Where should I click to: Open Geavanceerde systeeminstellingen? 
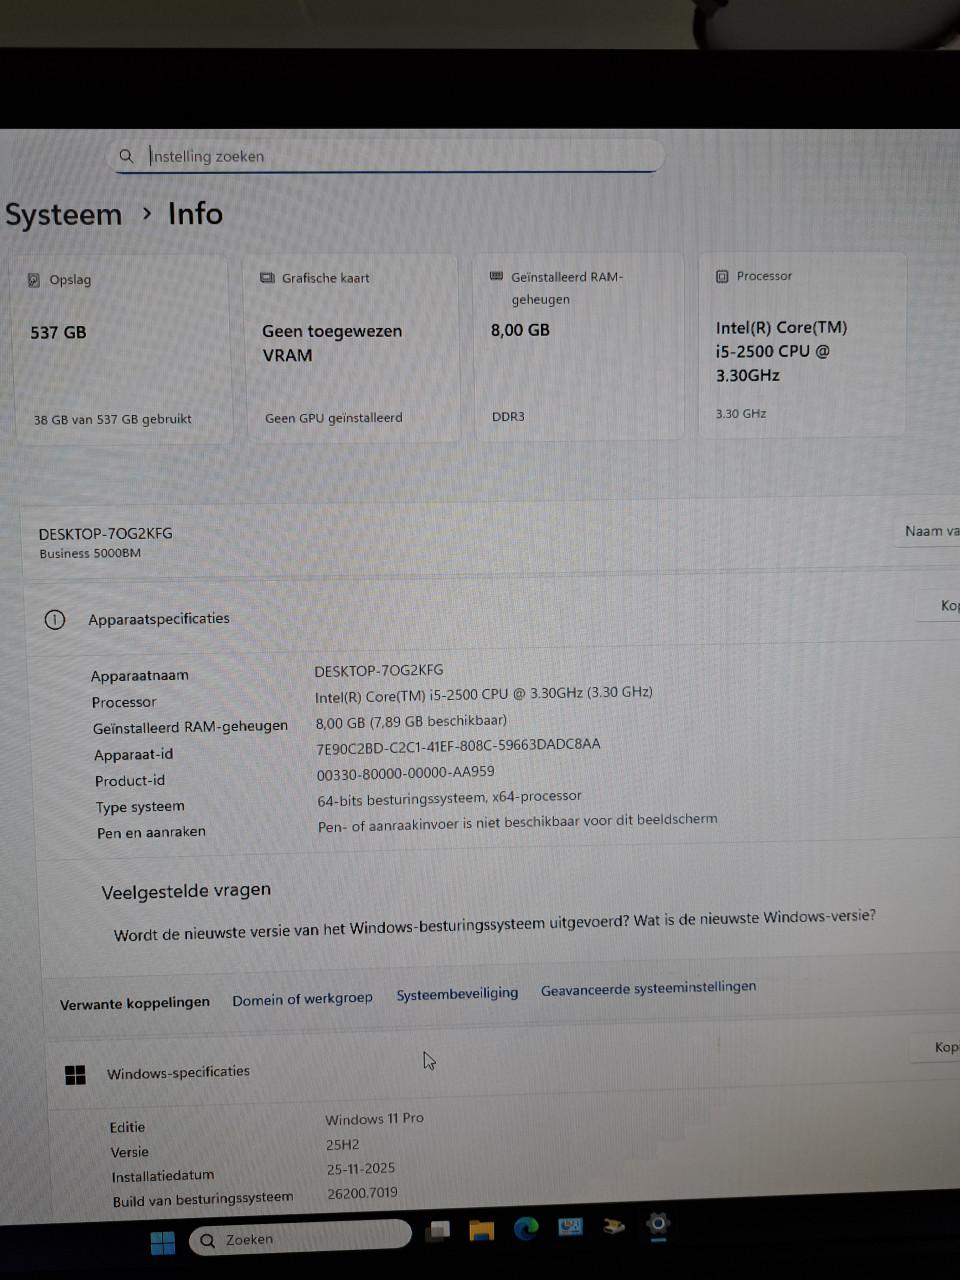point(648,987)
